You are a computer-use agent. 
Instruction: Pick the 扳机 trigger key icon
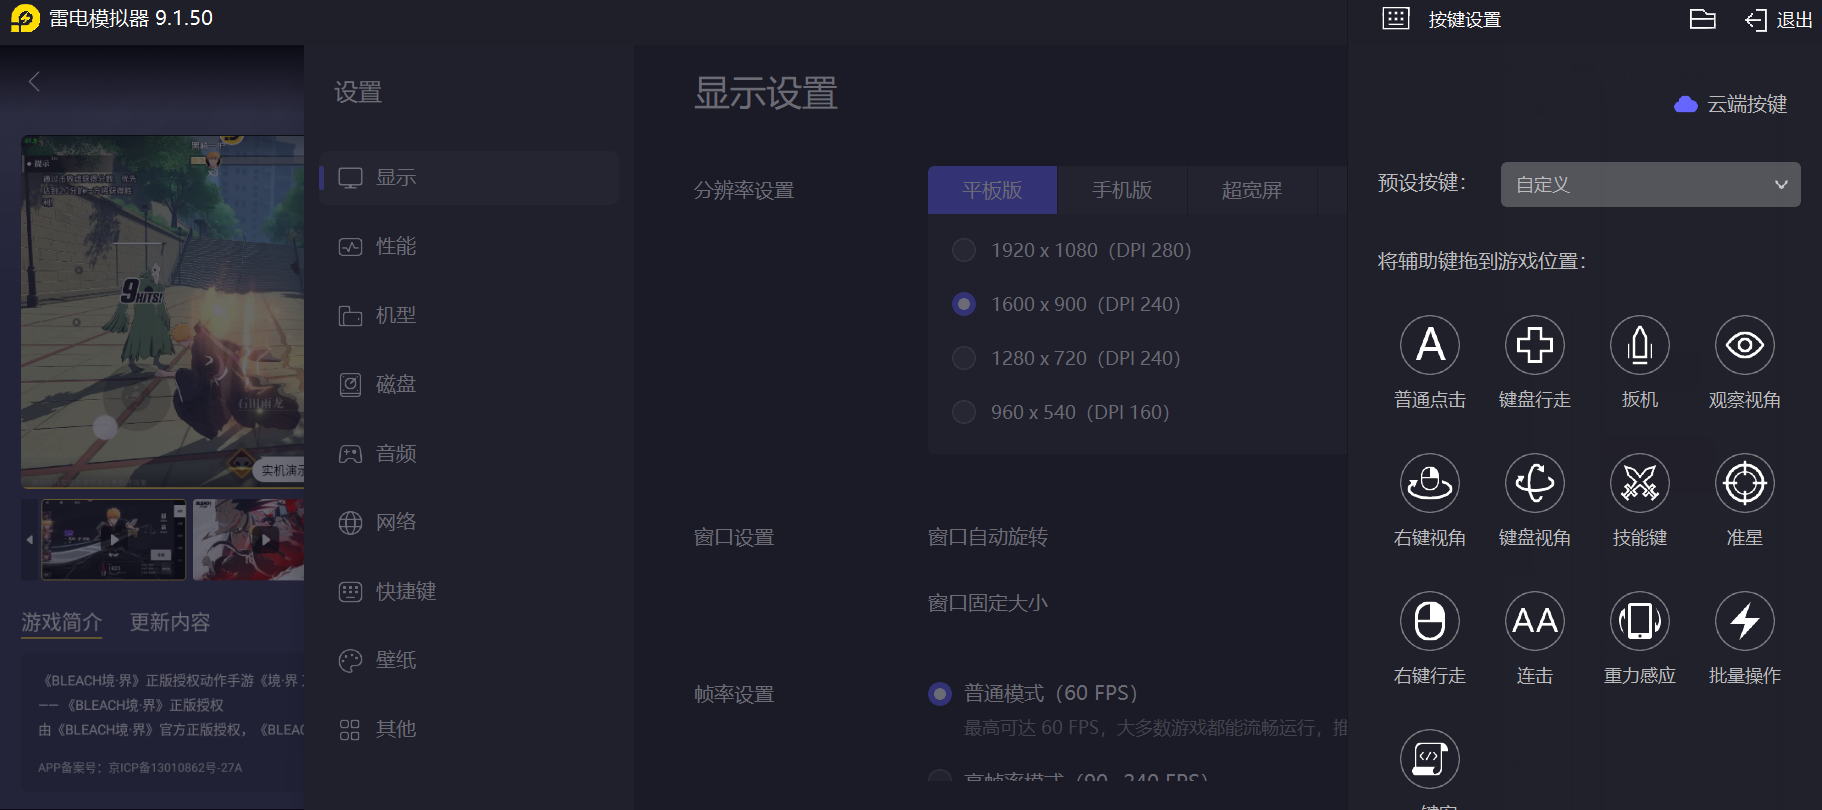pyautogui.click(x=1640, y=345)
